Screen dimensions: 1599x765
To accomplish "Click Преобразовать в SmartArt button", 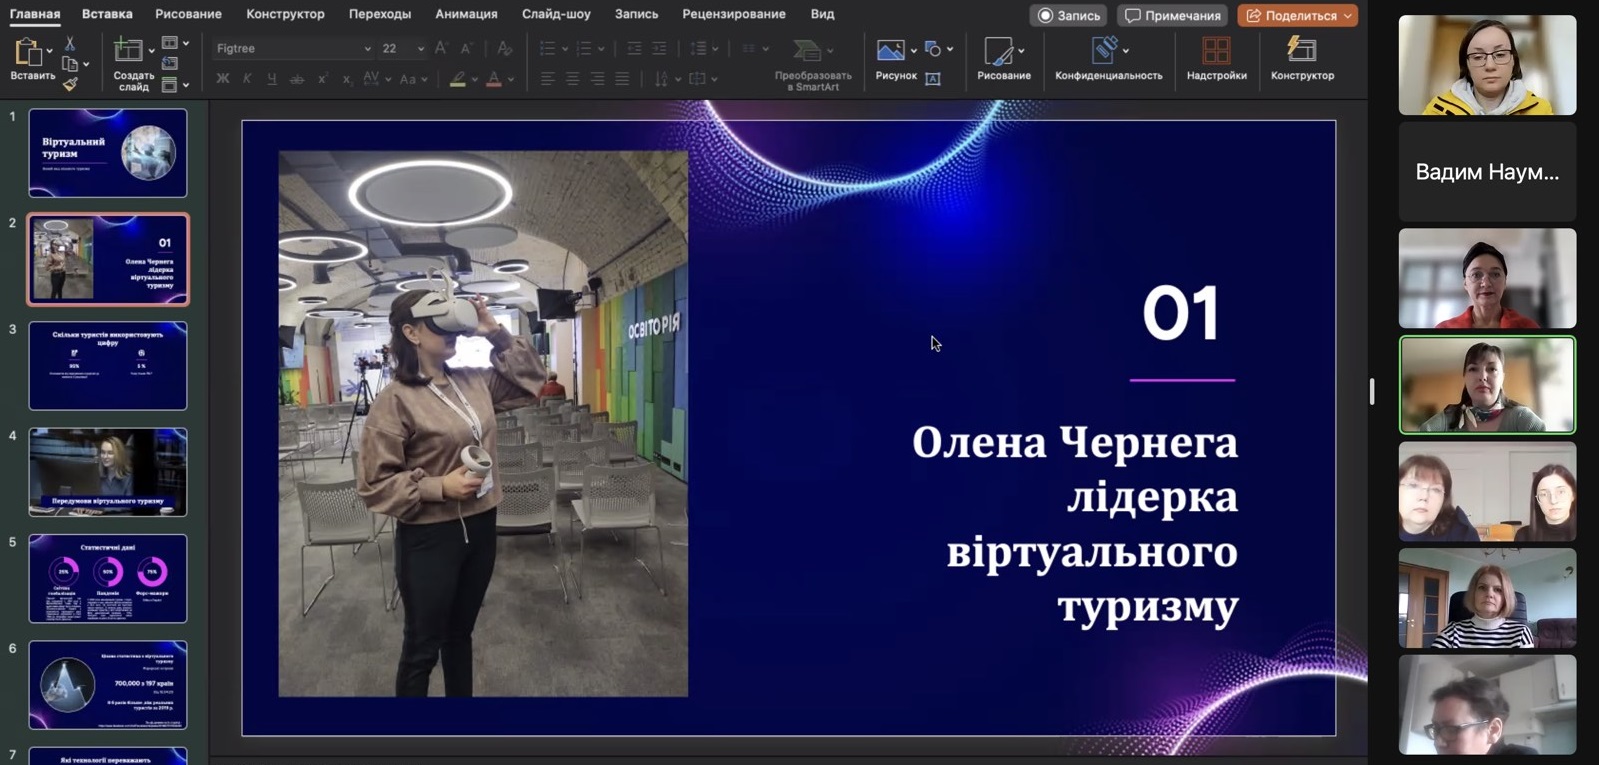I will click(x=813, y=64).
